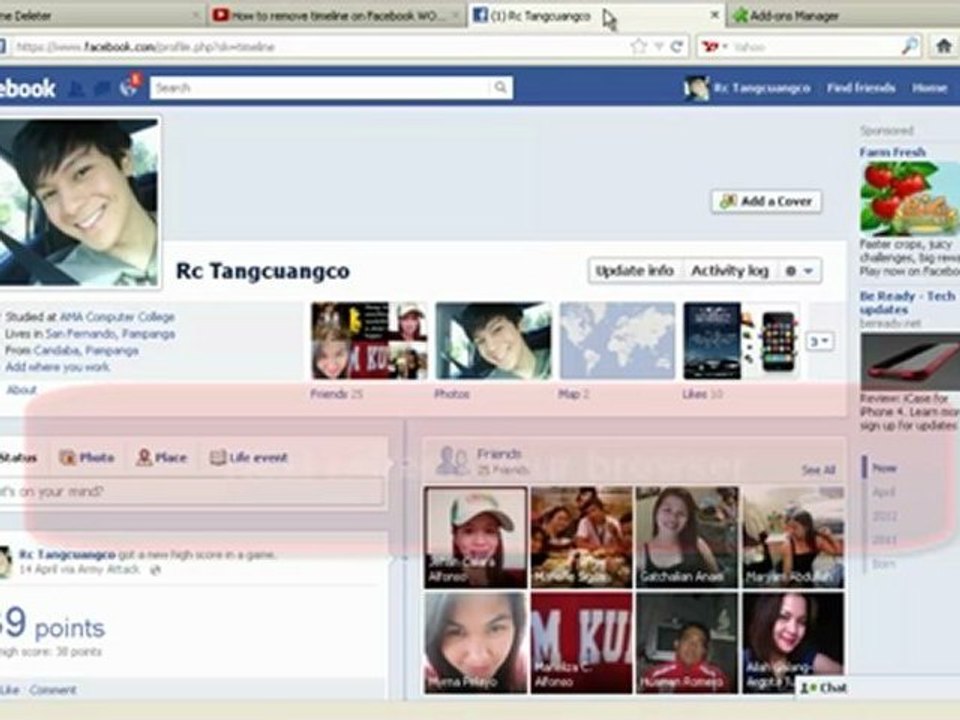Image resolution: width=960 pixels, height=720 pixels.
Task: Select the Status composer tab
Action: click(x=18, y=457)
